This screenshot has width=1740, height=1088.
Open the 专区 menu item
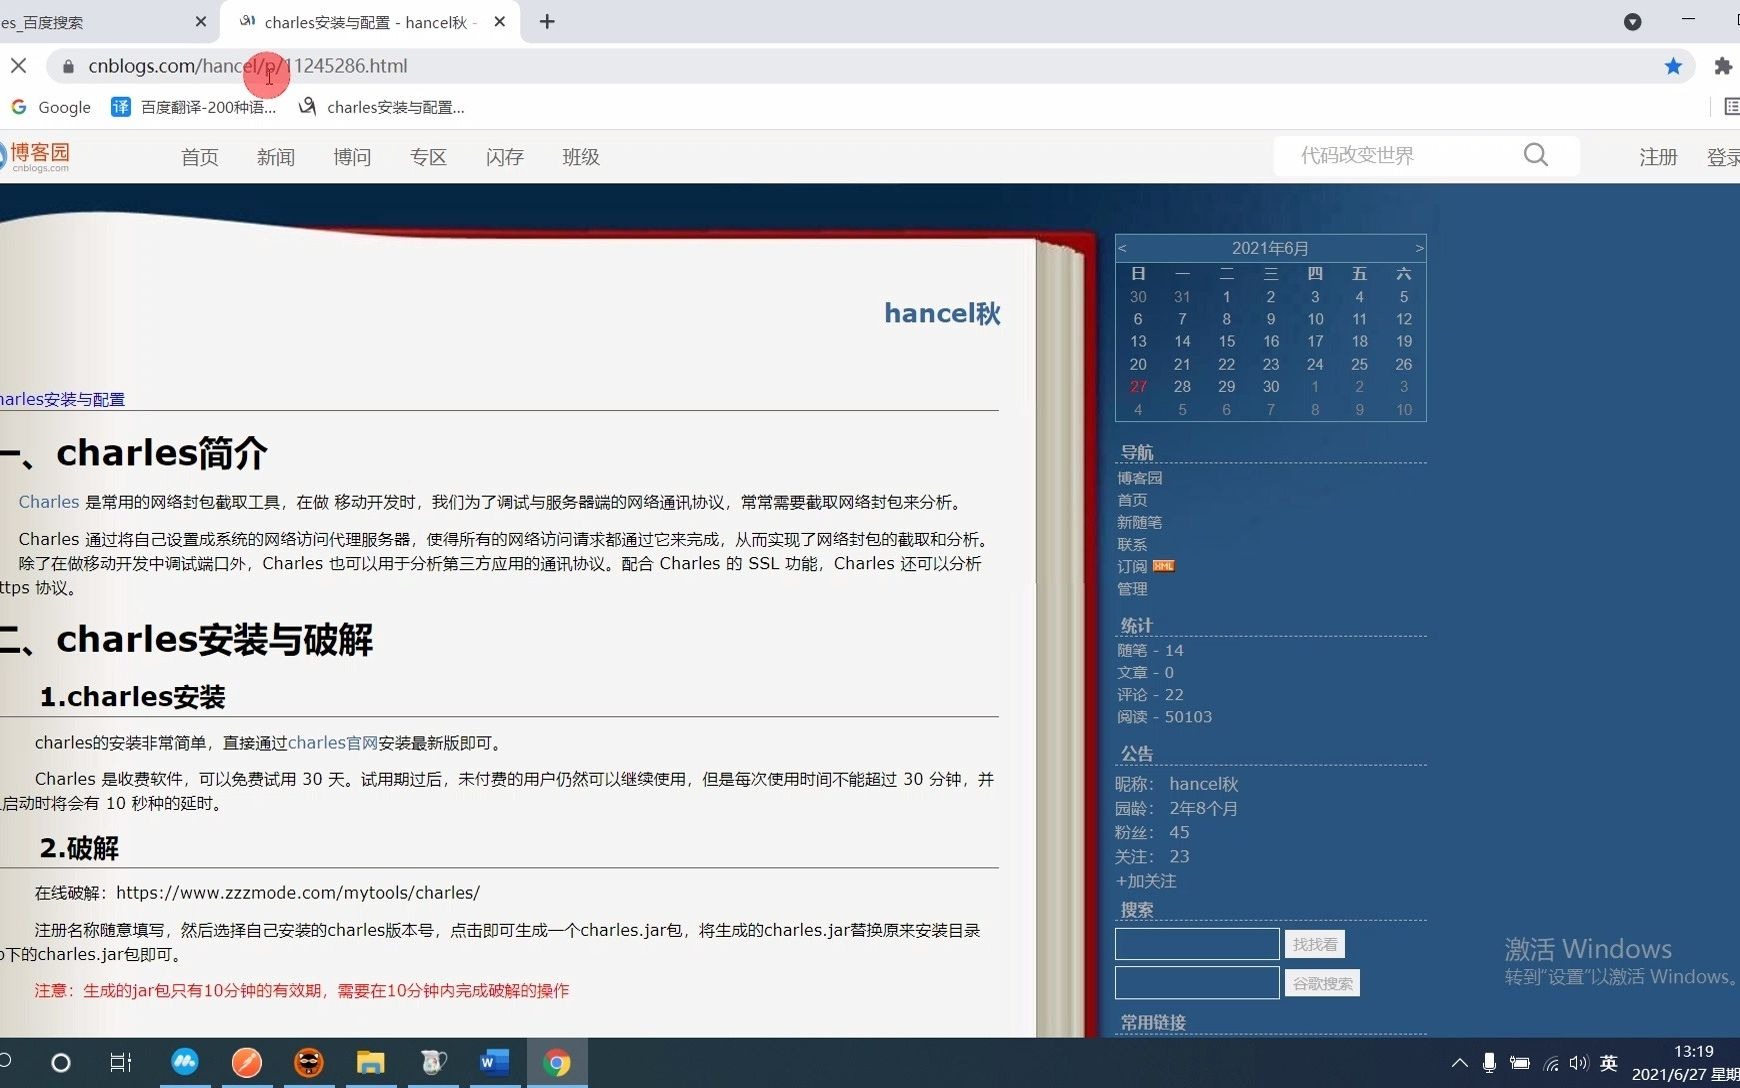coord(428,157)
